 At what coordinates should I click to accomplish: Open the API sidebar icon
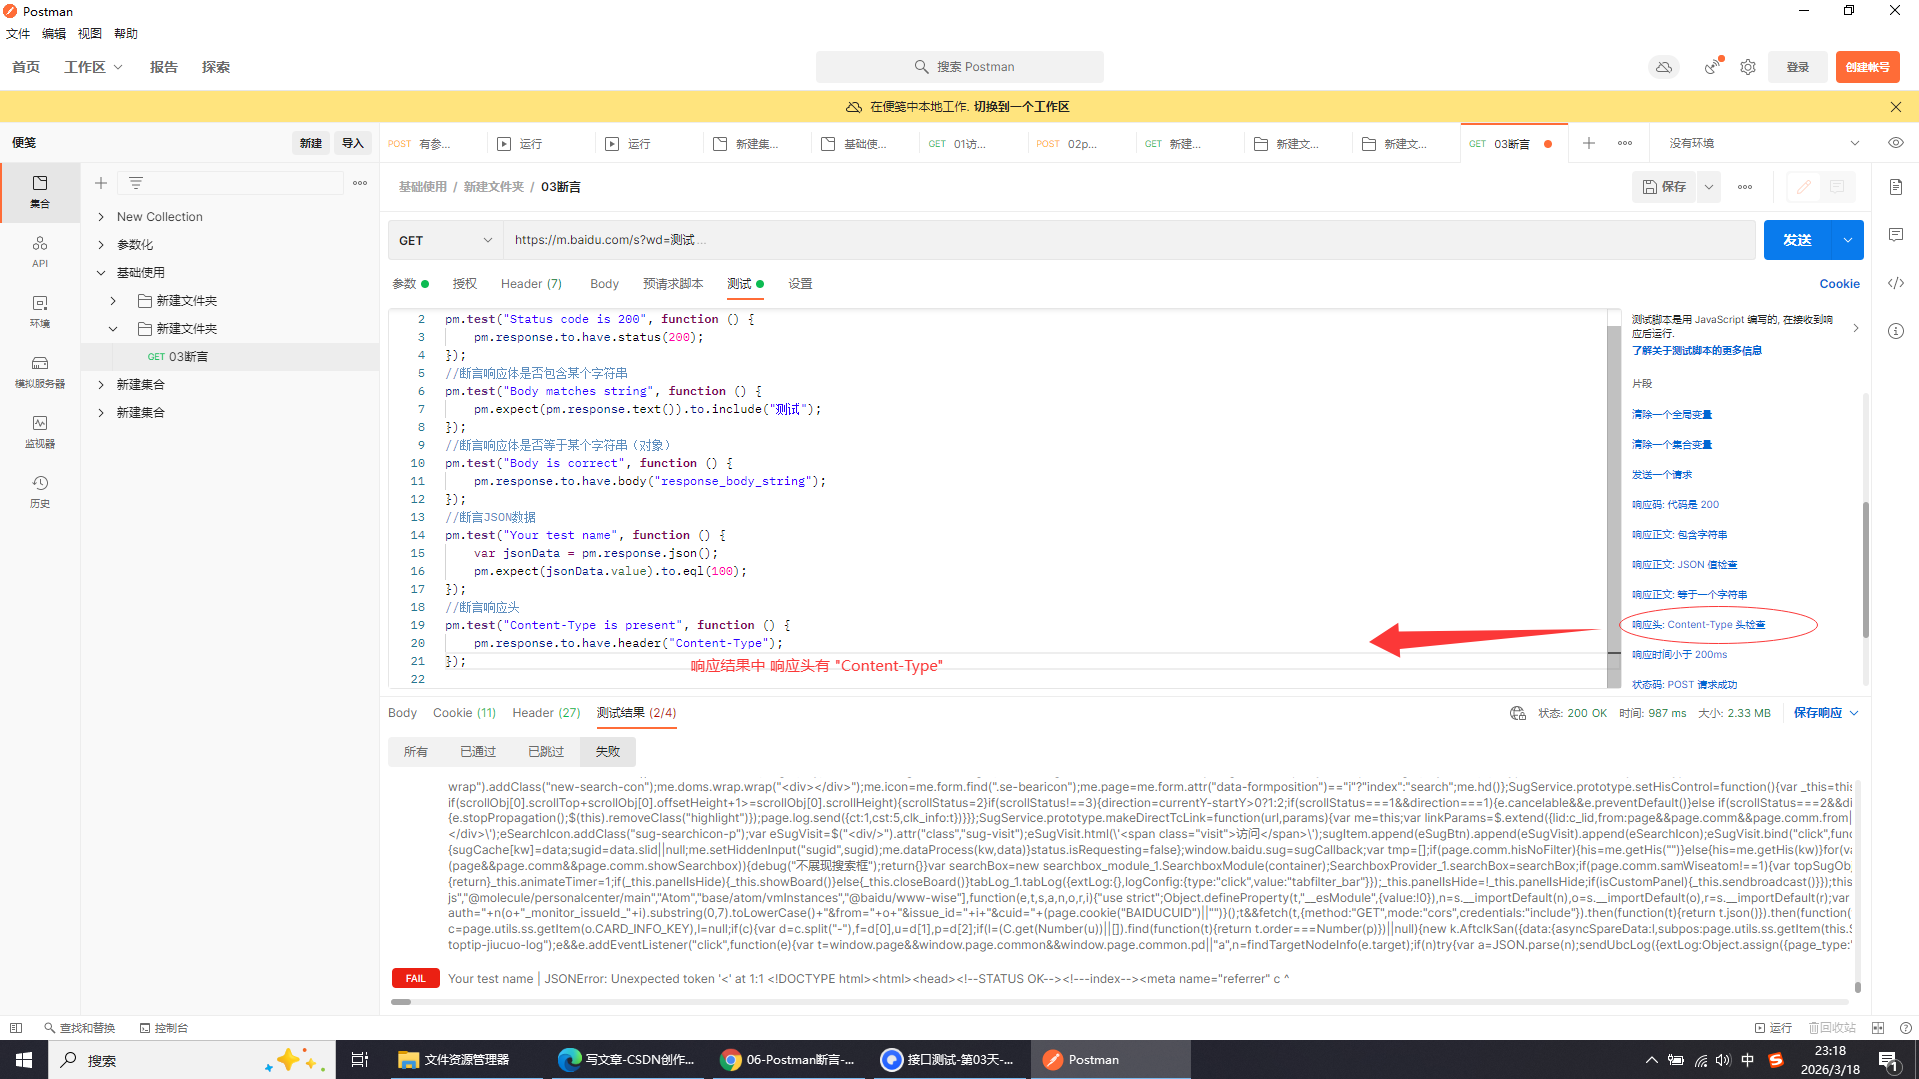(x=40, y=251)
